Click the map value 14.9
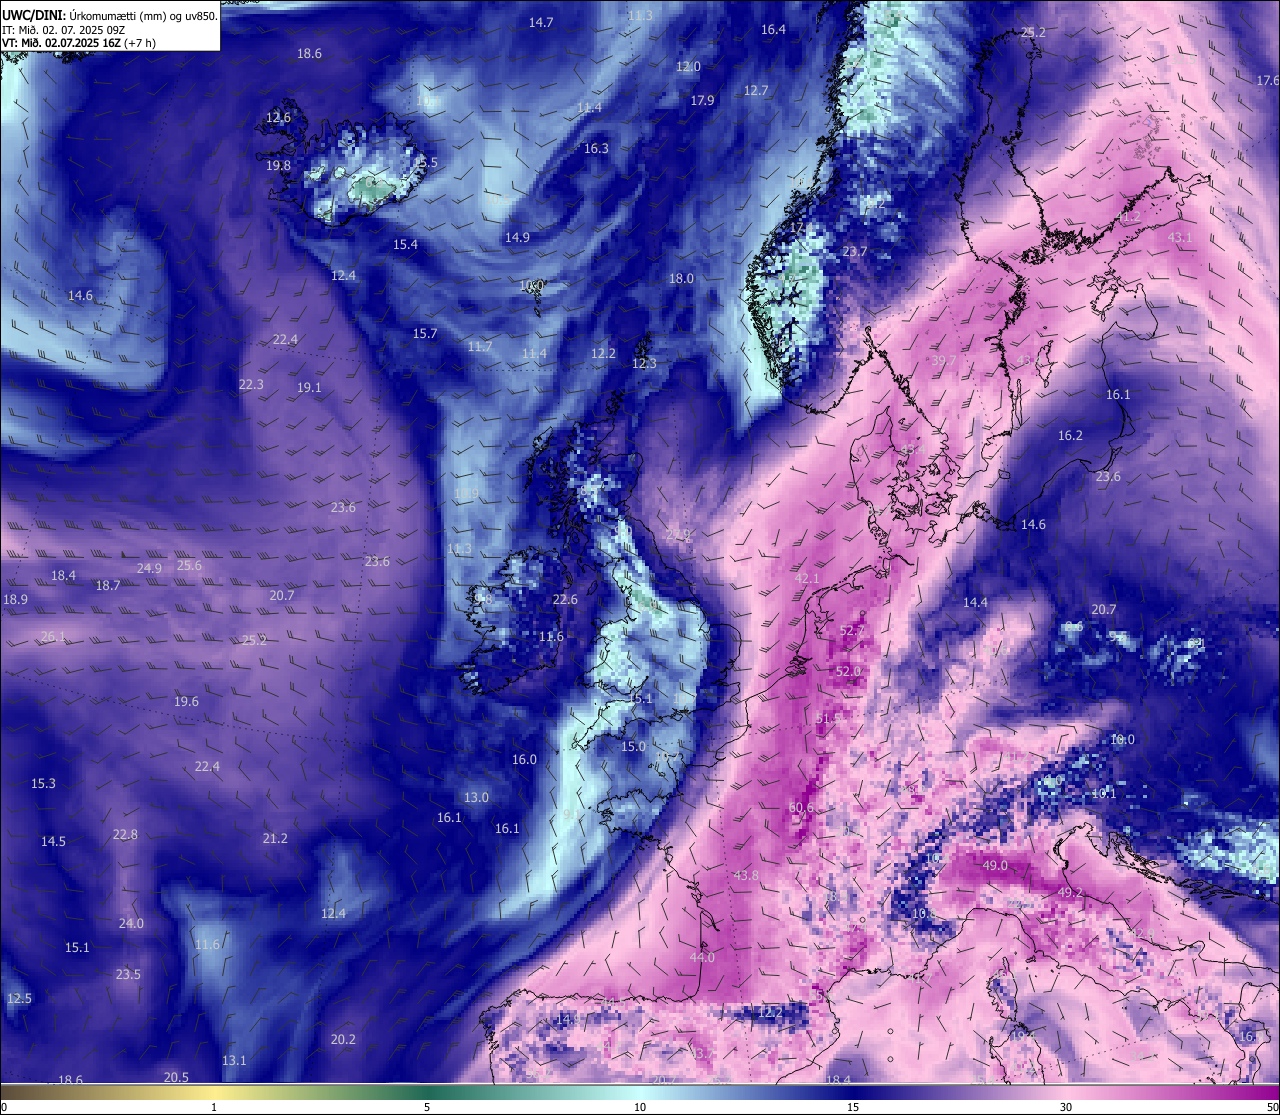This screenshot has width=1280, height=1115. pyautogui.click(x=517, y=238)
